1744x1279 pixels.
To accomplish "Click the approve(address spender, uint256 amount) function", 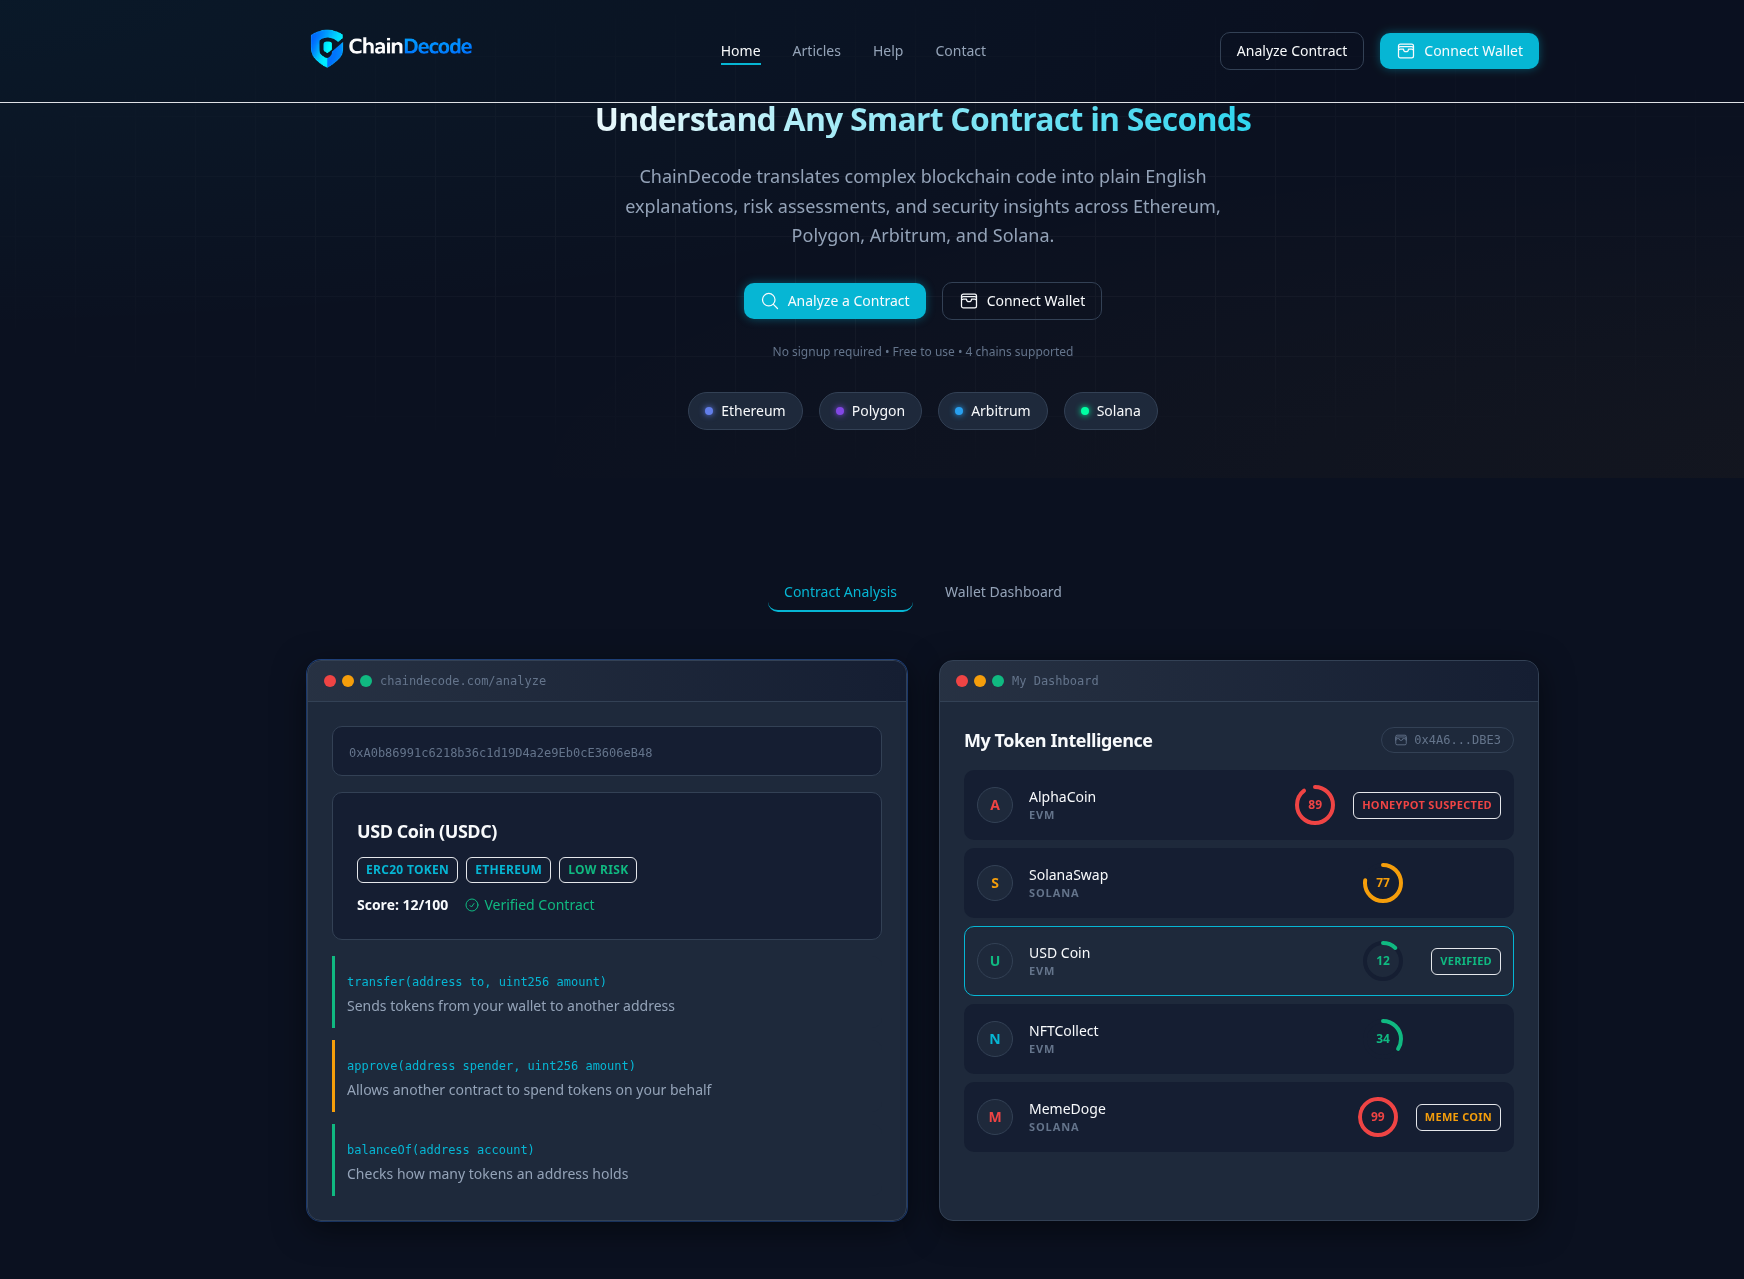I will coord(491,1066).
